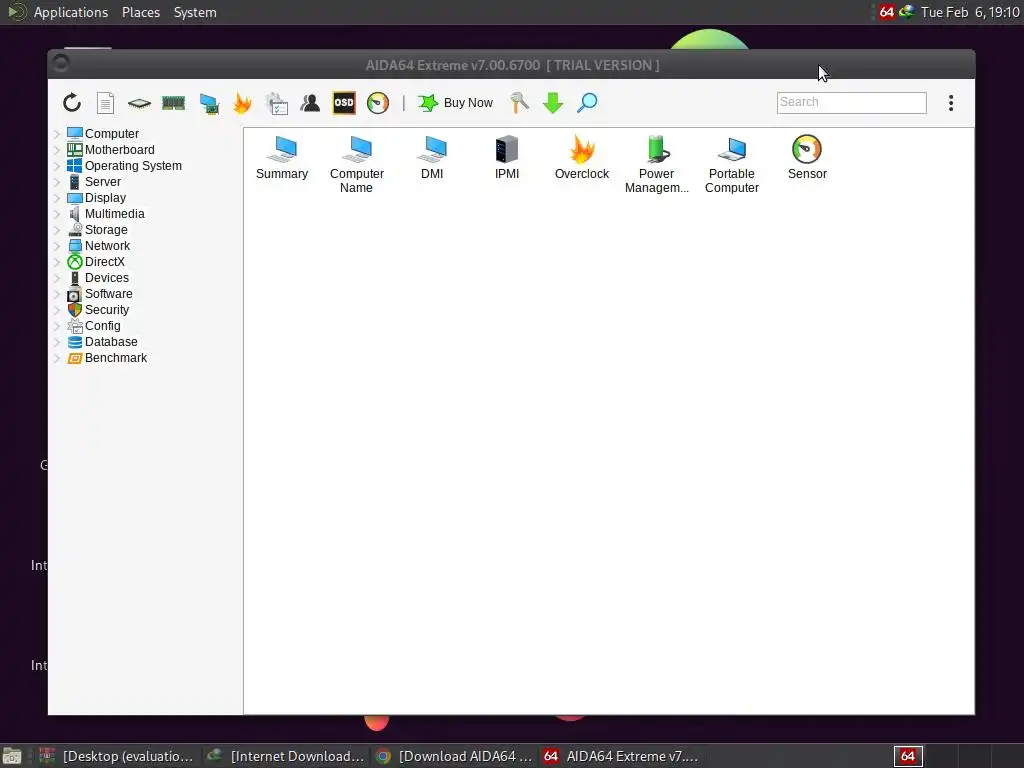Click the CPU chip toolbar icon

coord(139,103)
